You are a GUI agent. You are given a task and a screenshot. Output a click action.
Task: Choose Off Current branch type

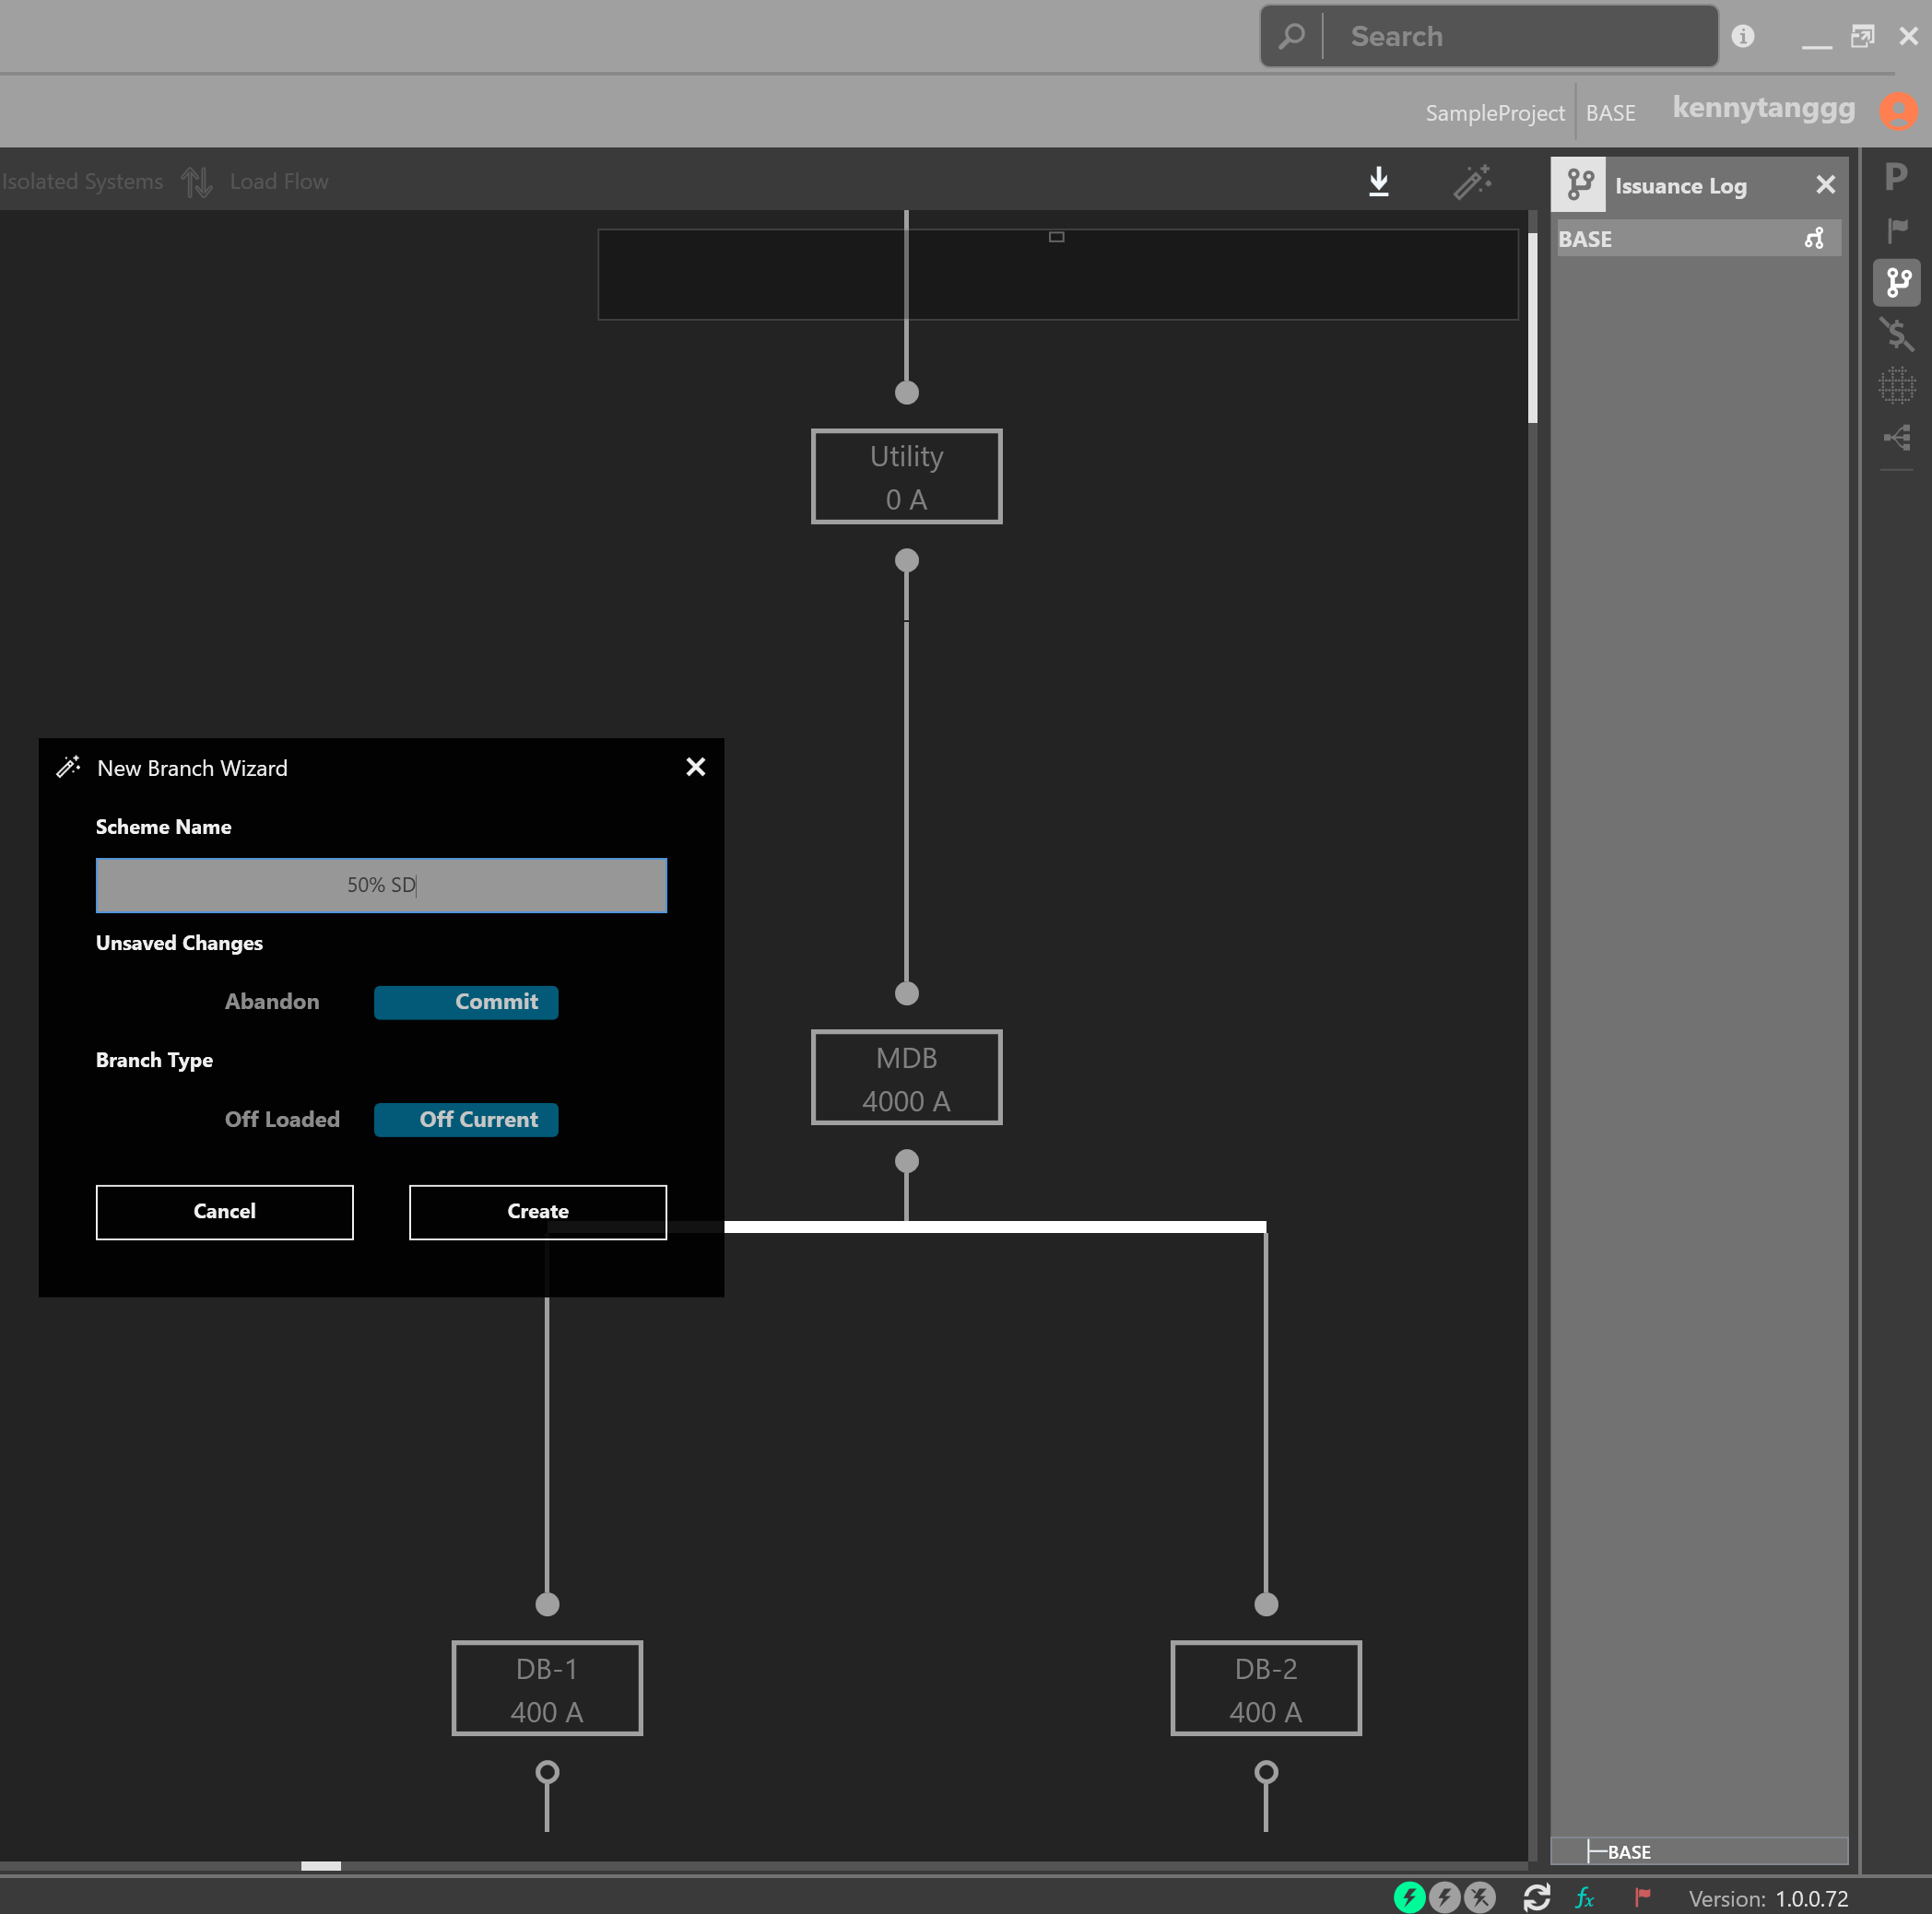(466, 1120)
